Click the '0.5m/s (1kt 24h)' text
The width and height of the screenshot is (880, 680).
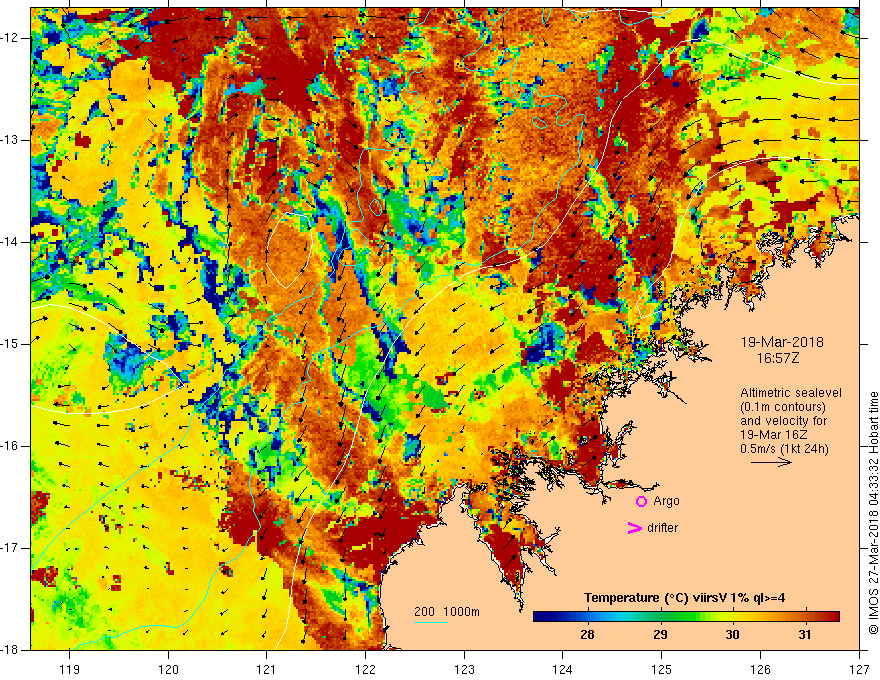click(x=784, y=449)
